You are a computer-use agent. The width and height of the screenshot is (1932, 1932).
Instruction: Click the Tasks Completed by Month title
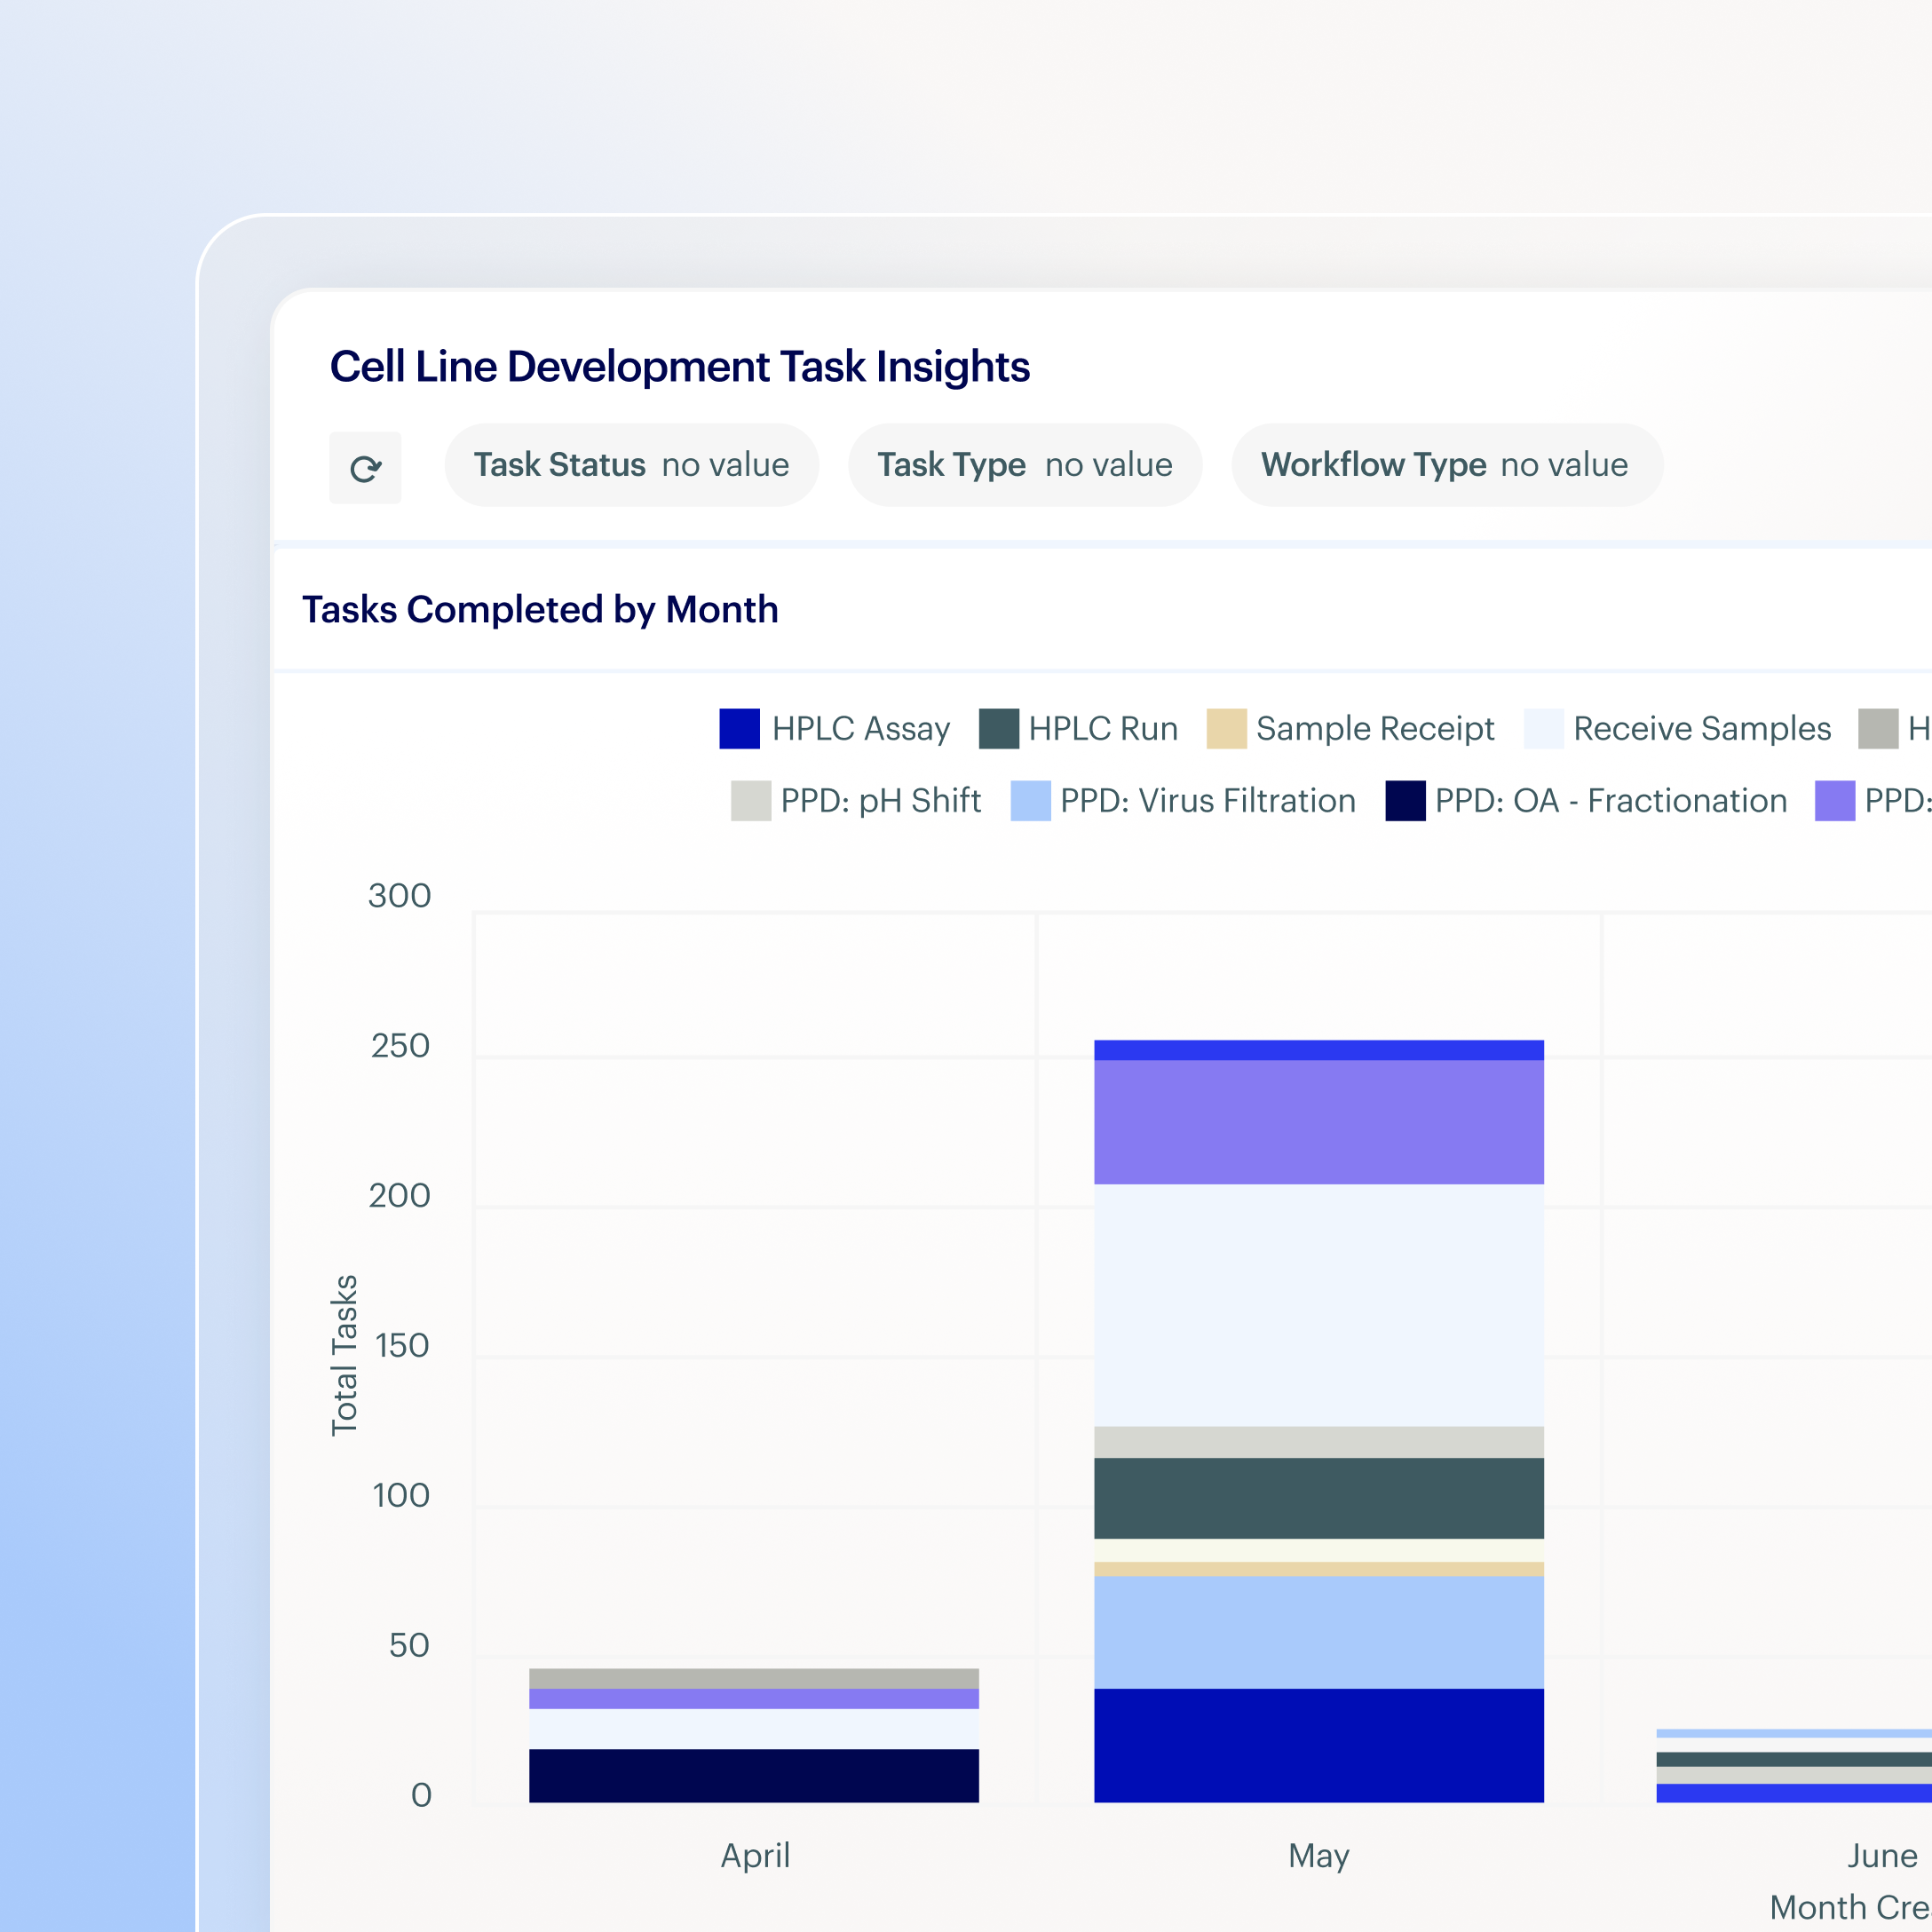click(540, 609)
